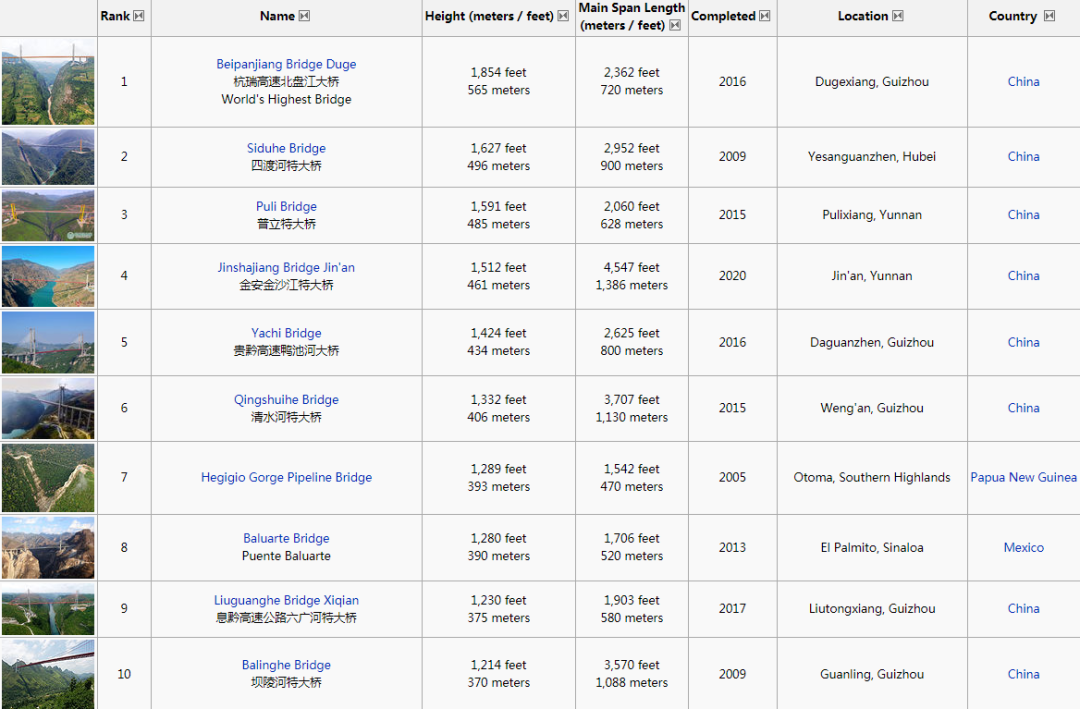Open Siduhe Bridge link
This screenshot has height=709, width=1080.
[286, 148]
